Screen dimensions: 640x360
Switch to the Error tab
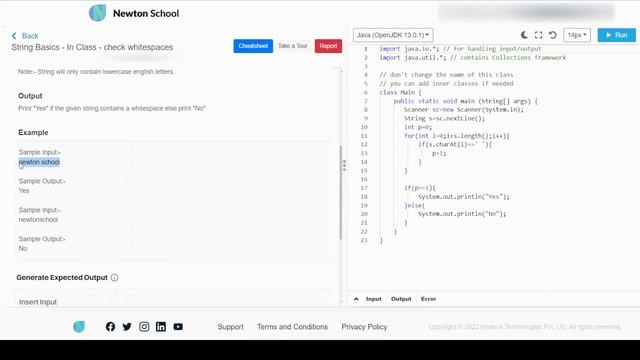tap(429, 299)
